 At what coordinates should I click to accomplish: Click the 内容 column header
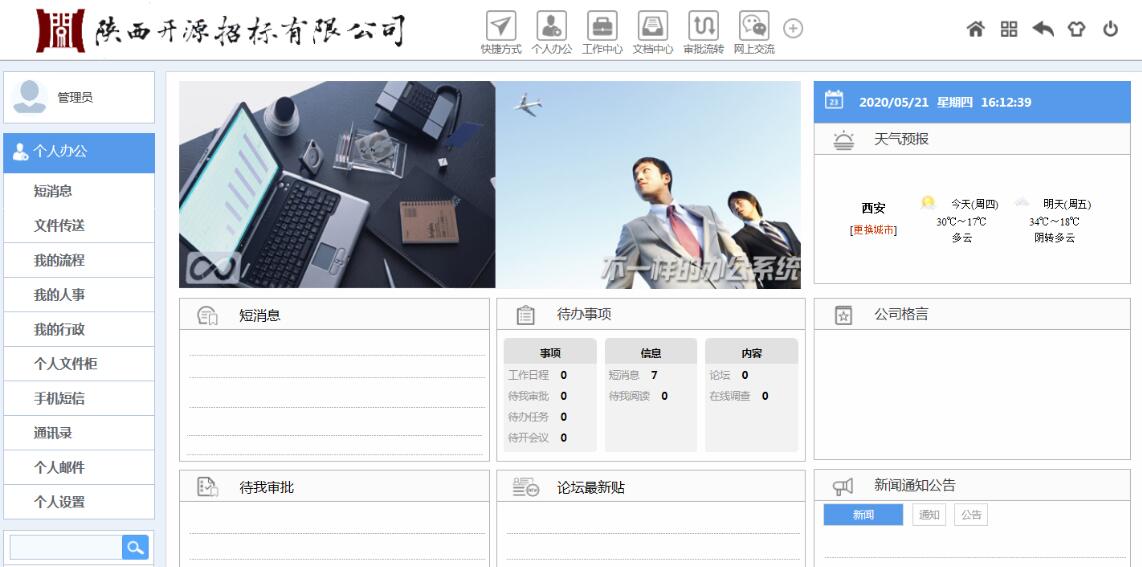click(752, 353)
